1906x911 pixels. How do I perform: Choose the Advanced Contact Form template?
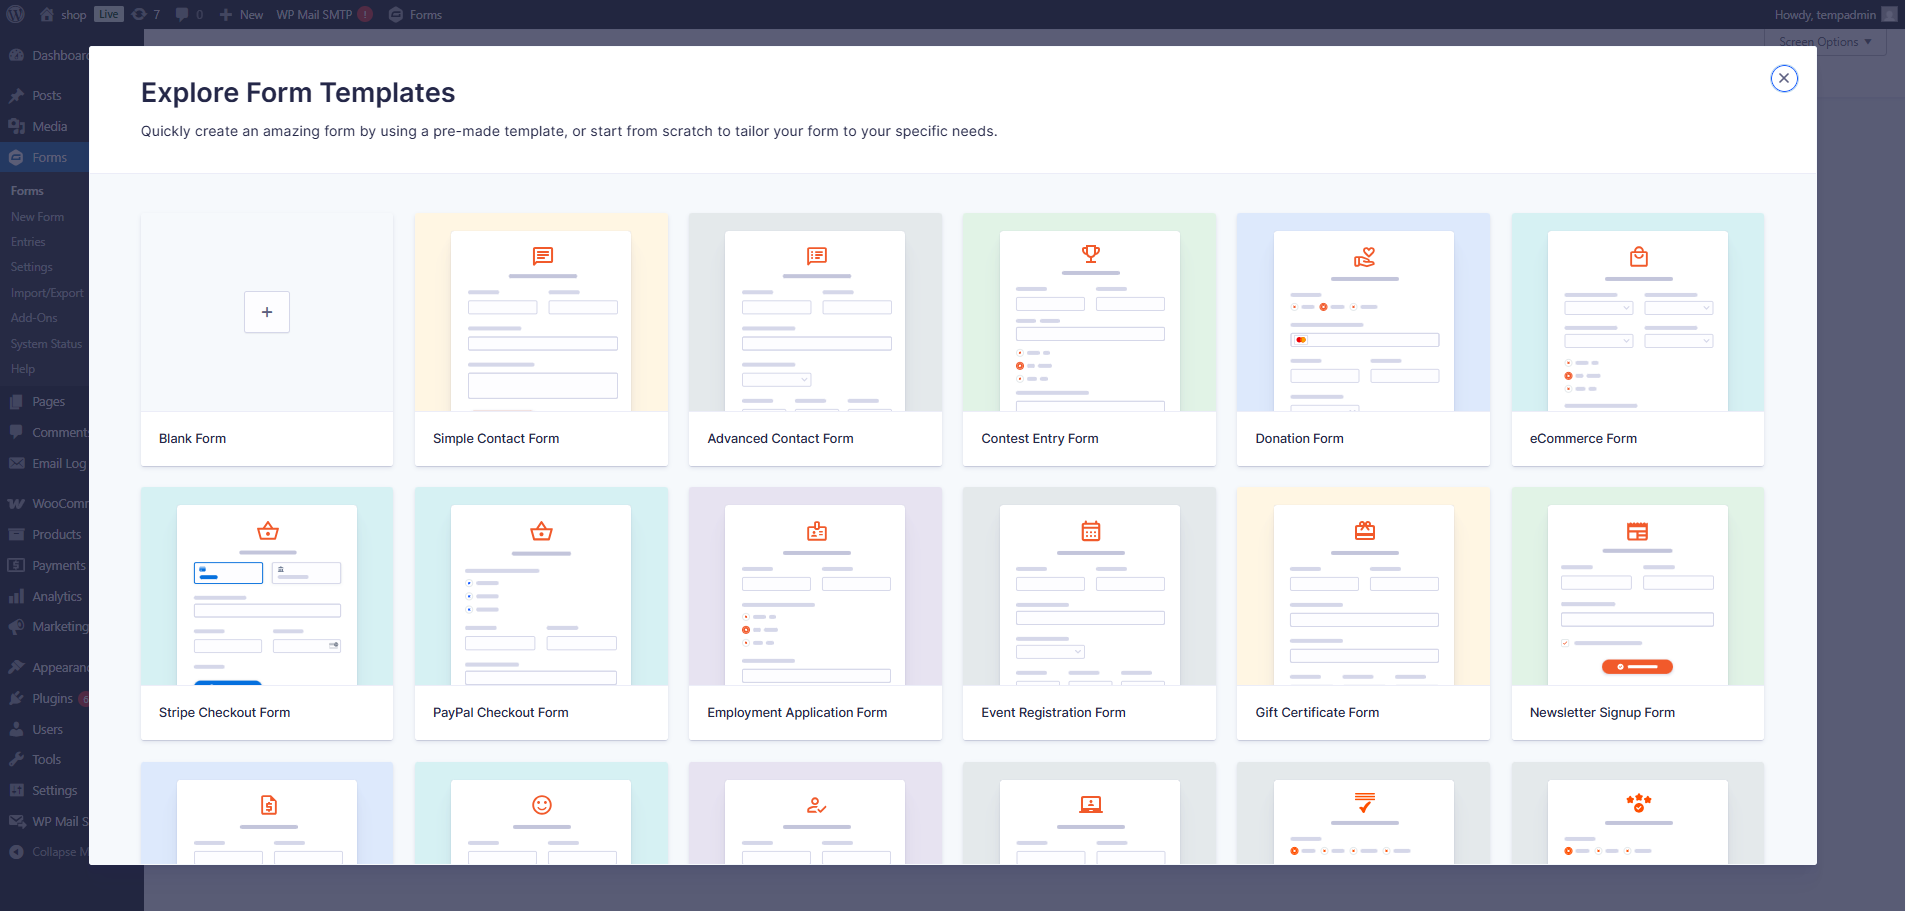[815, 339]
